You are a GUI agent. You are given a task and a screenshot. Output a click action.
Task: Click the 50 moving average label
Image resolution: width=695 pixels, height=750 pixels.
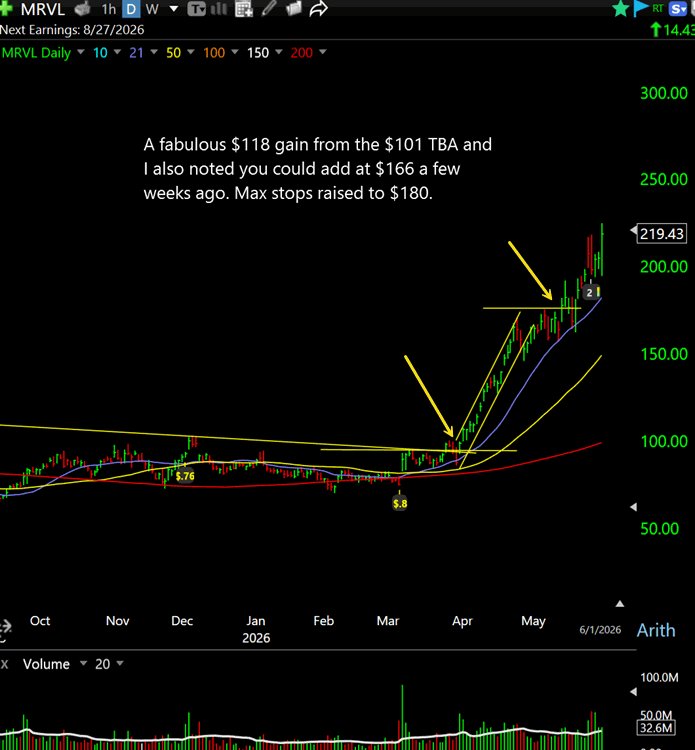(173, 53)
